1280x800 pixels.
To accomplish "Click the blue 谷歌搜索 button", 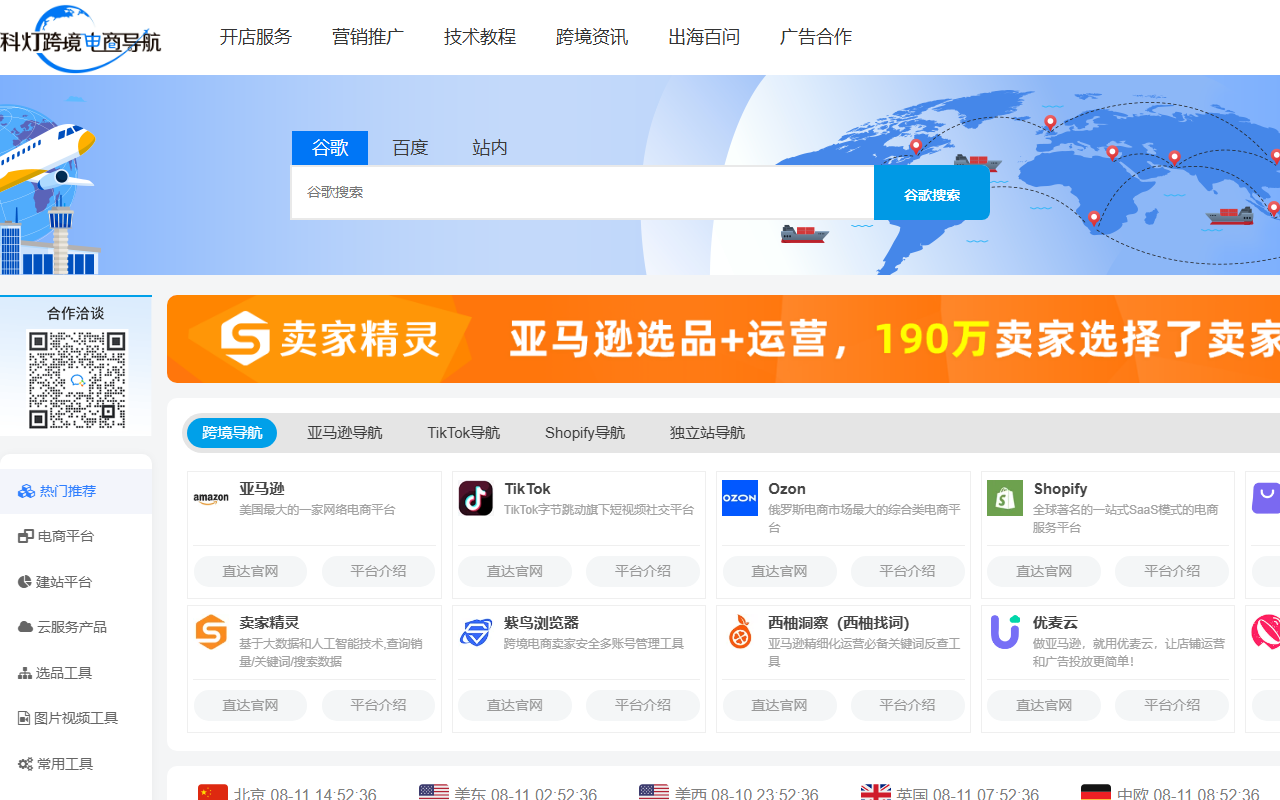I will tap(932, 193).
